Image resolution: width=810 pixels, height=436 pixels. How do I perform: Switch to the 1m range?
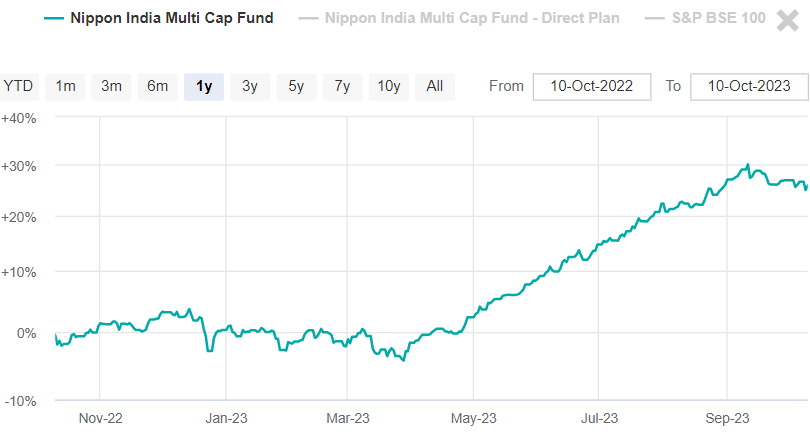pos(66,86)
